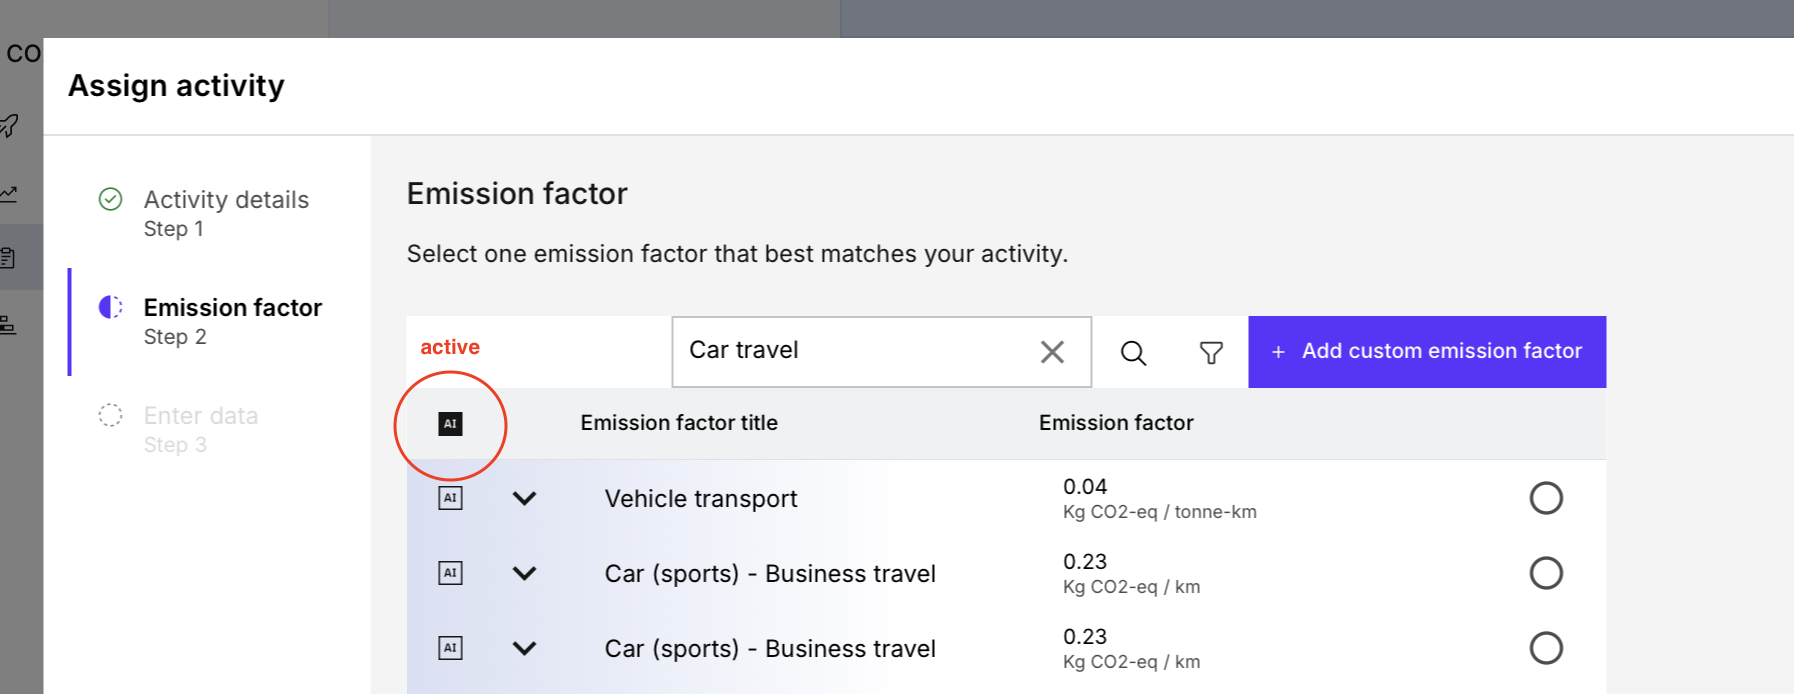This screenshot has width=1794, height=694.
Task: Click AI icon on first Car (sports) row
Action: [450, 573]
